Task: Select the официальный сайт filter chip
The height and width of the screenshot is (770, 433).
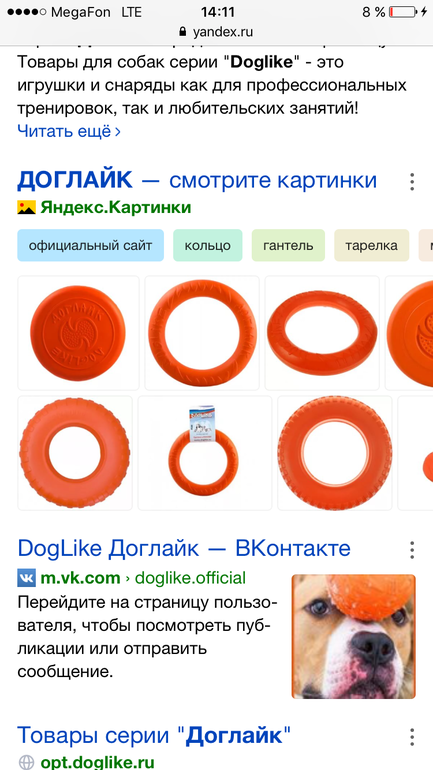Action: coord(90,245)
